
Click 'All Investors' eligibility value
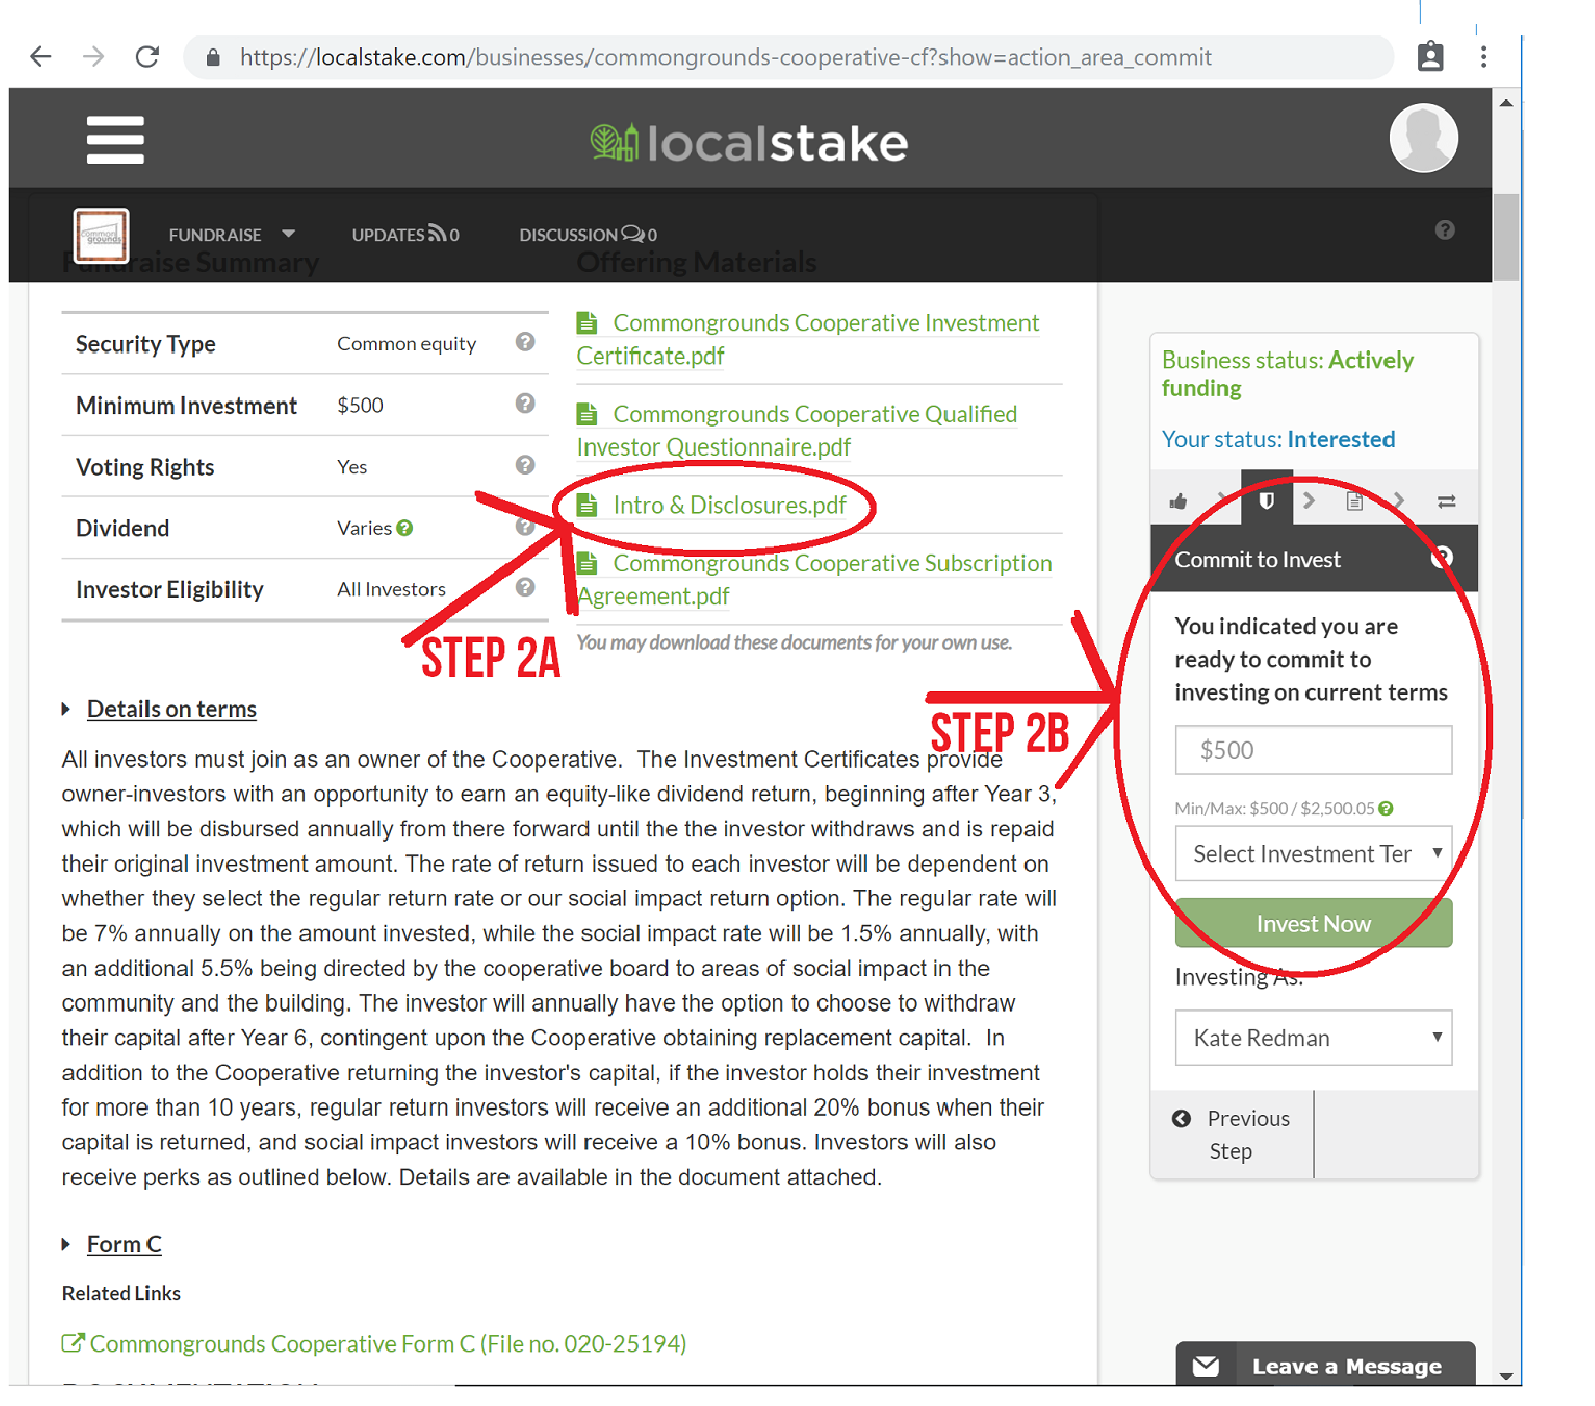[391, 589]
